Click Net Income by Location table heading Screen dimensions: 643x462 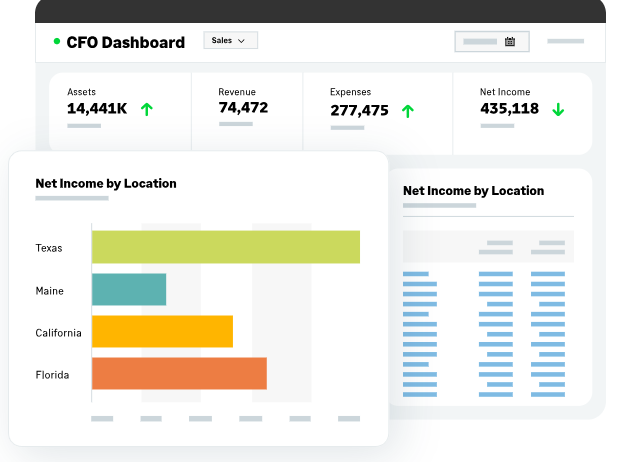(473, 190)
